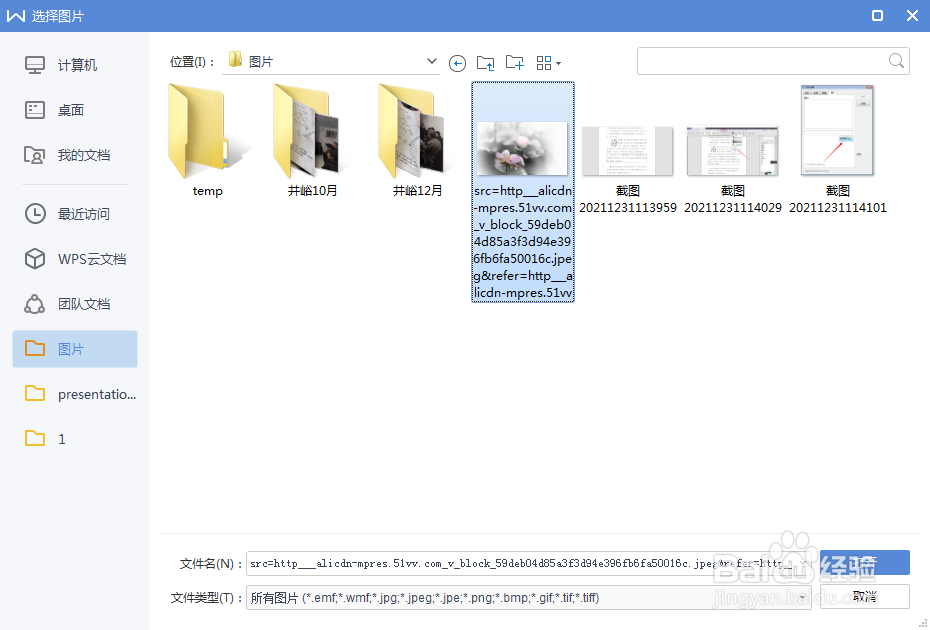Expand the view options arrow
The height and width of the screenshot is (630, 930).
[x=557, y=62]
